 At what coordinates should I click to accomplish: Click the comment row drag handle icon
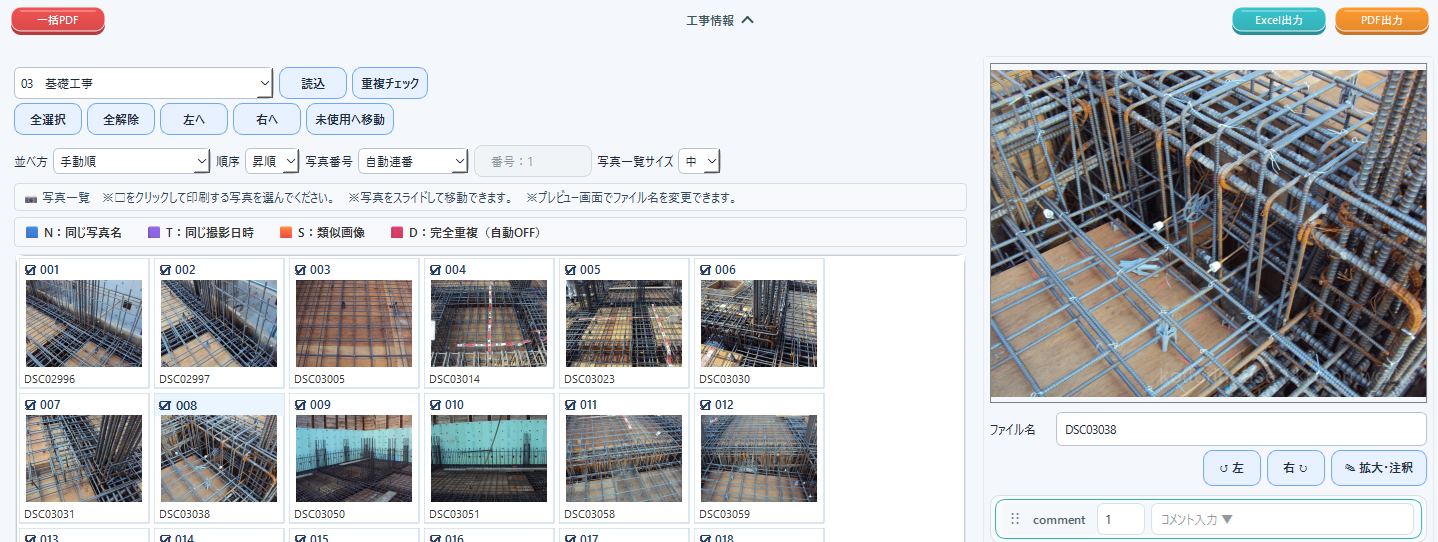[1015, 519]
